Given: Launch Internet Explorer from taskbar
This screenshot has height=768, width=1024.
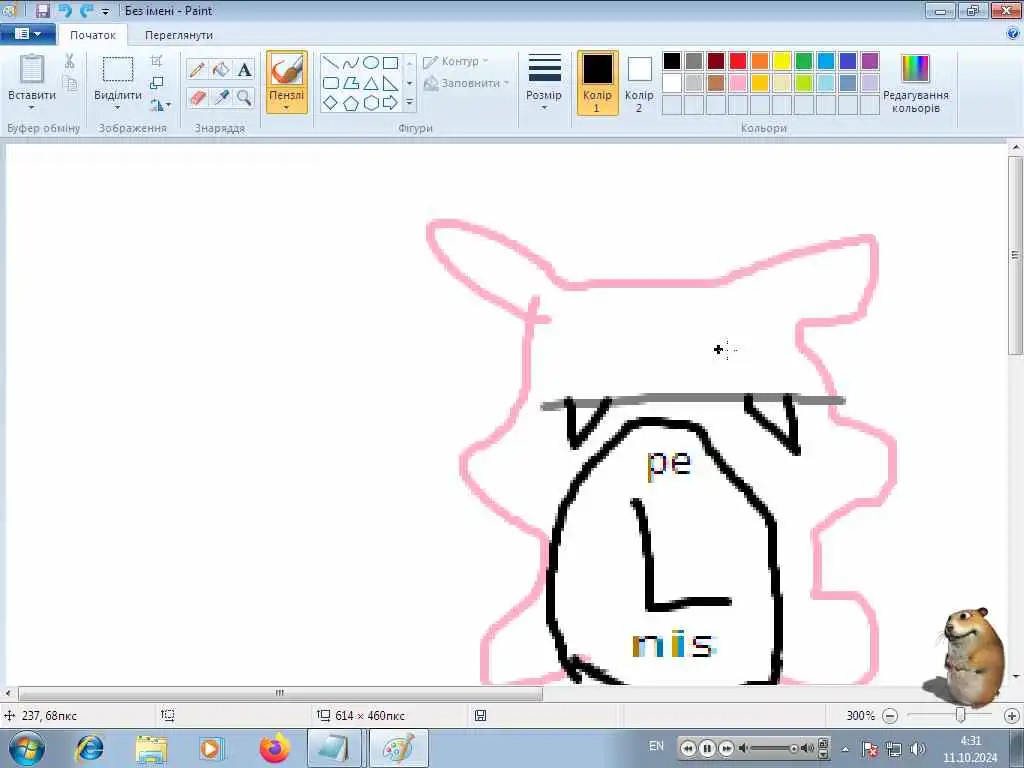Looking at the screenshot, I should (x=89, y=748).
